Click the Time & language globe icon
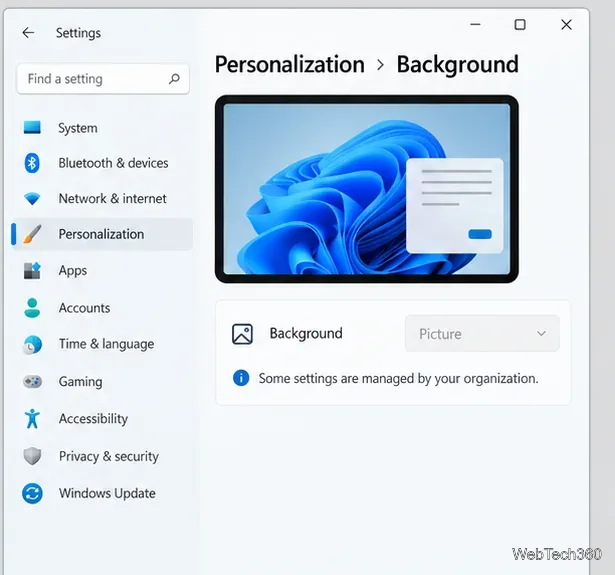The image size is (615, 575). (32, 345)
